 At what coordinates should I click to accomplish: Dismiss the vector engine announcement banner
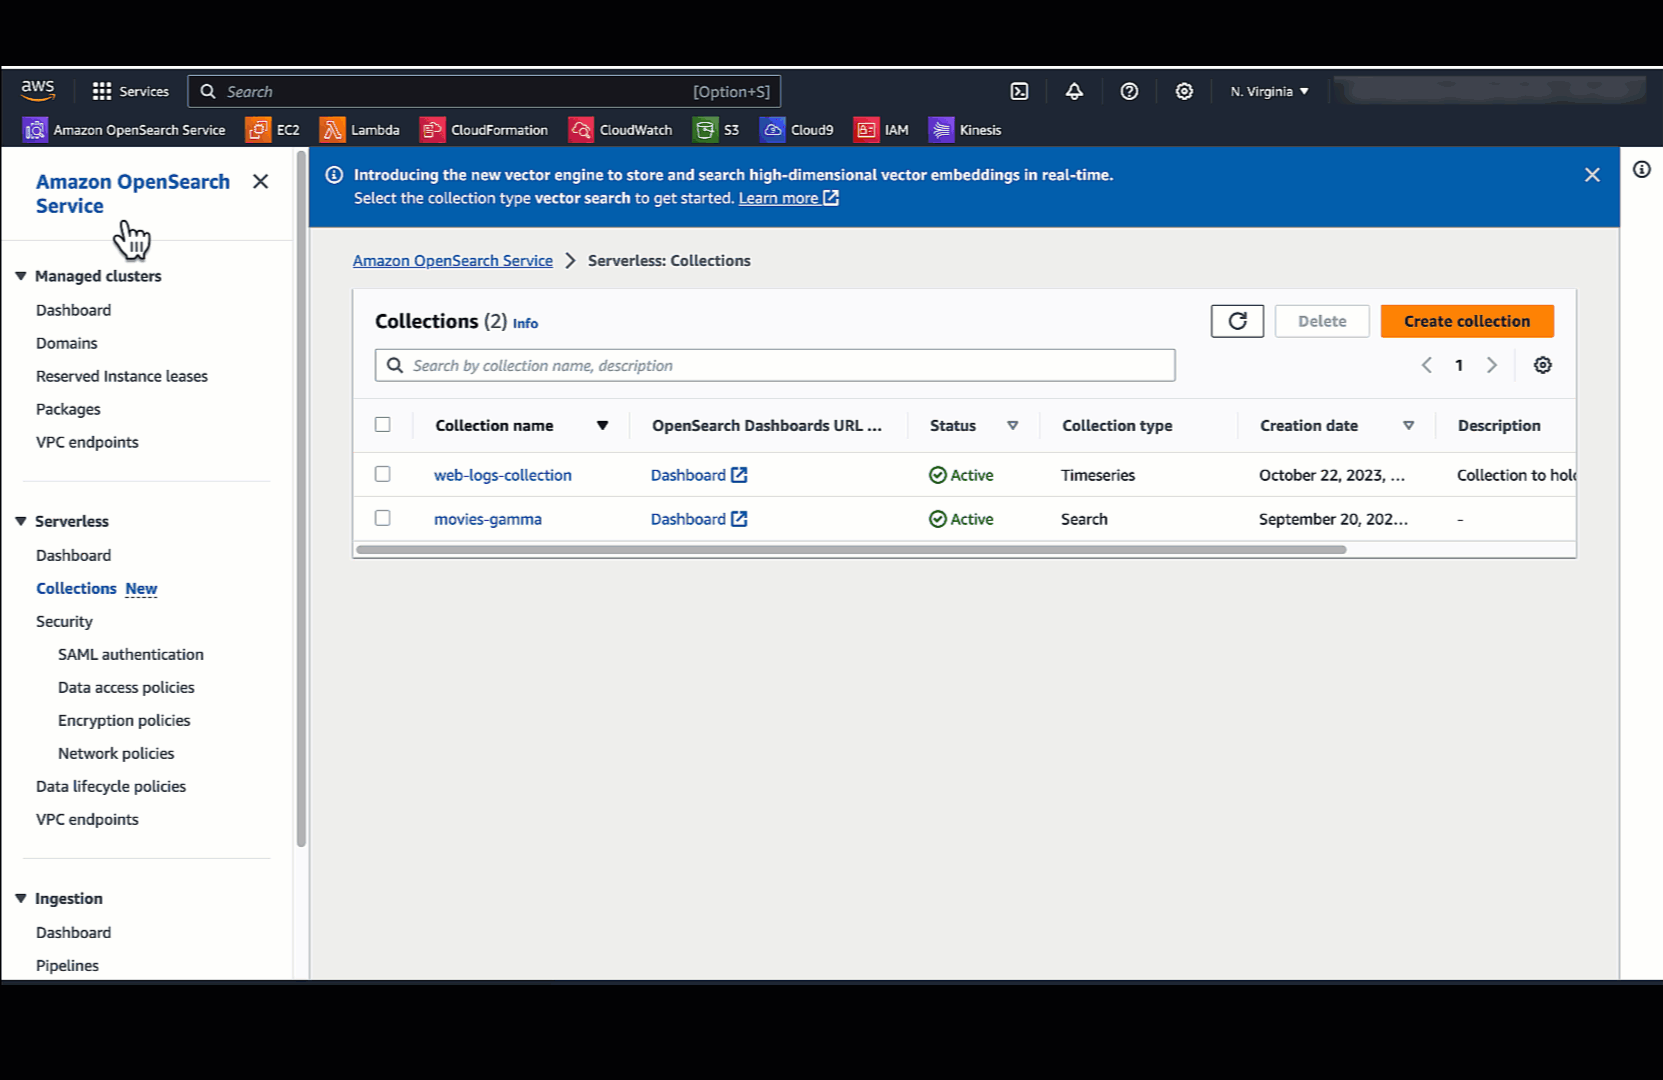coord(1593,175)
